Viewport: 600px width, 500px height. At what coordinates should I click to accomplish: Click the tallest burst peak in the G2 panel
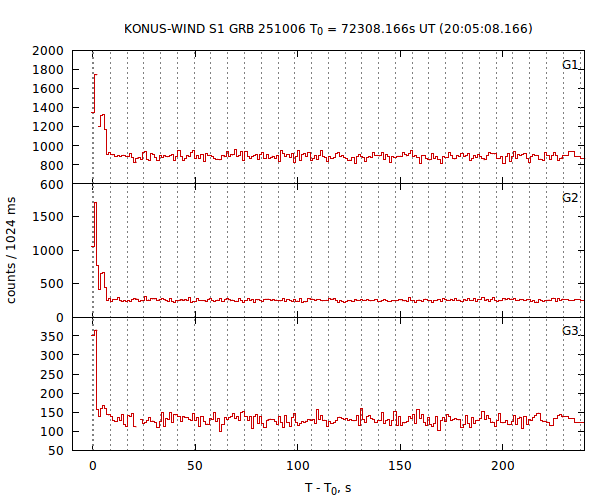95,203
